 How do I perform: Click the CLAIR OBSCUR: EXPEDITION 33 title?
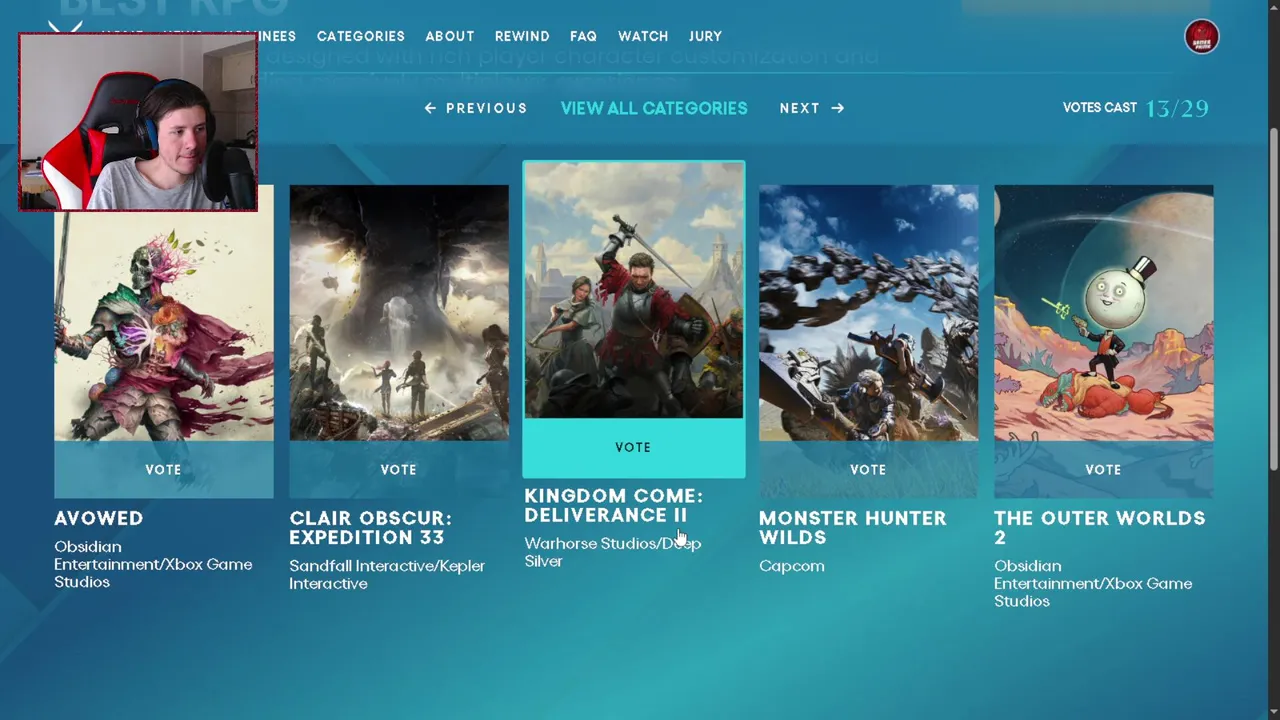371,528
